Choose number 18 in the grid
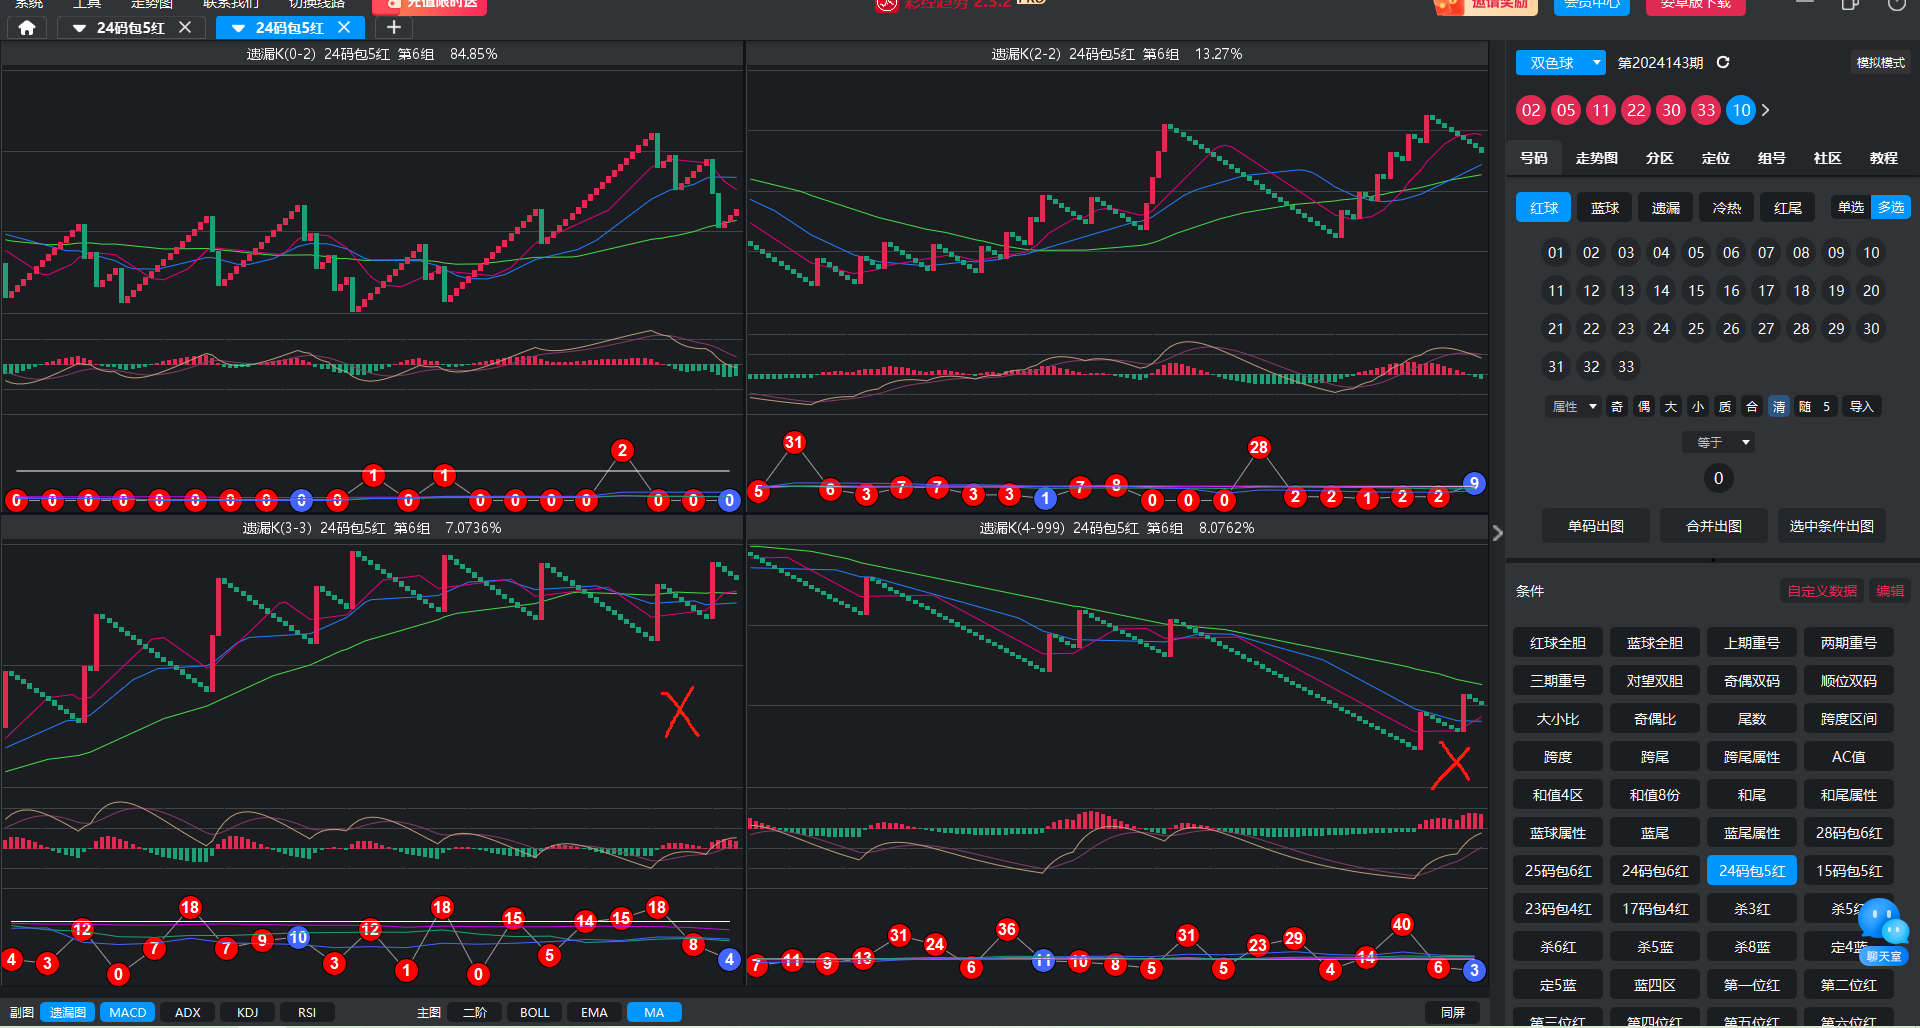 point(1801,291)
